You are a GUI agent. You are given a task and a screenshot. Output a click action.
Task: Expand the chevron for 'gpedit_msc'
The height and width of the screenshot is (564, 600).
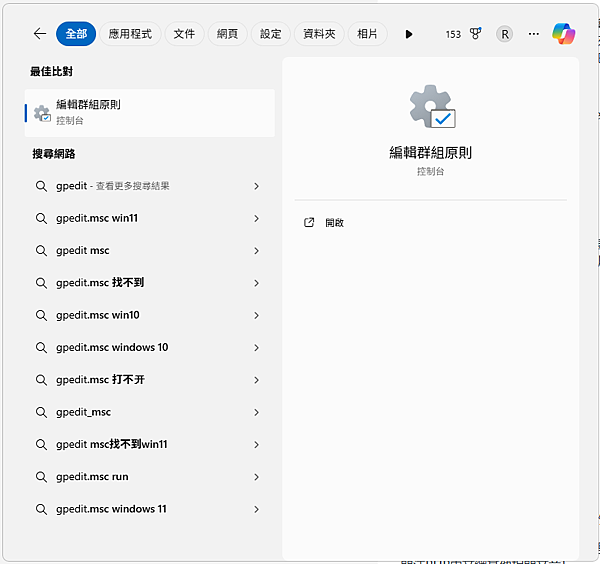[256, 412]
